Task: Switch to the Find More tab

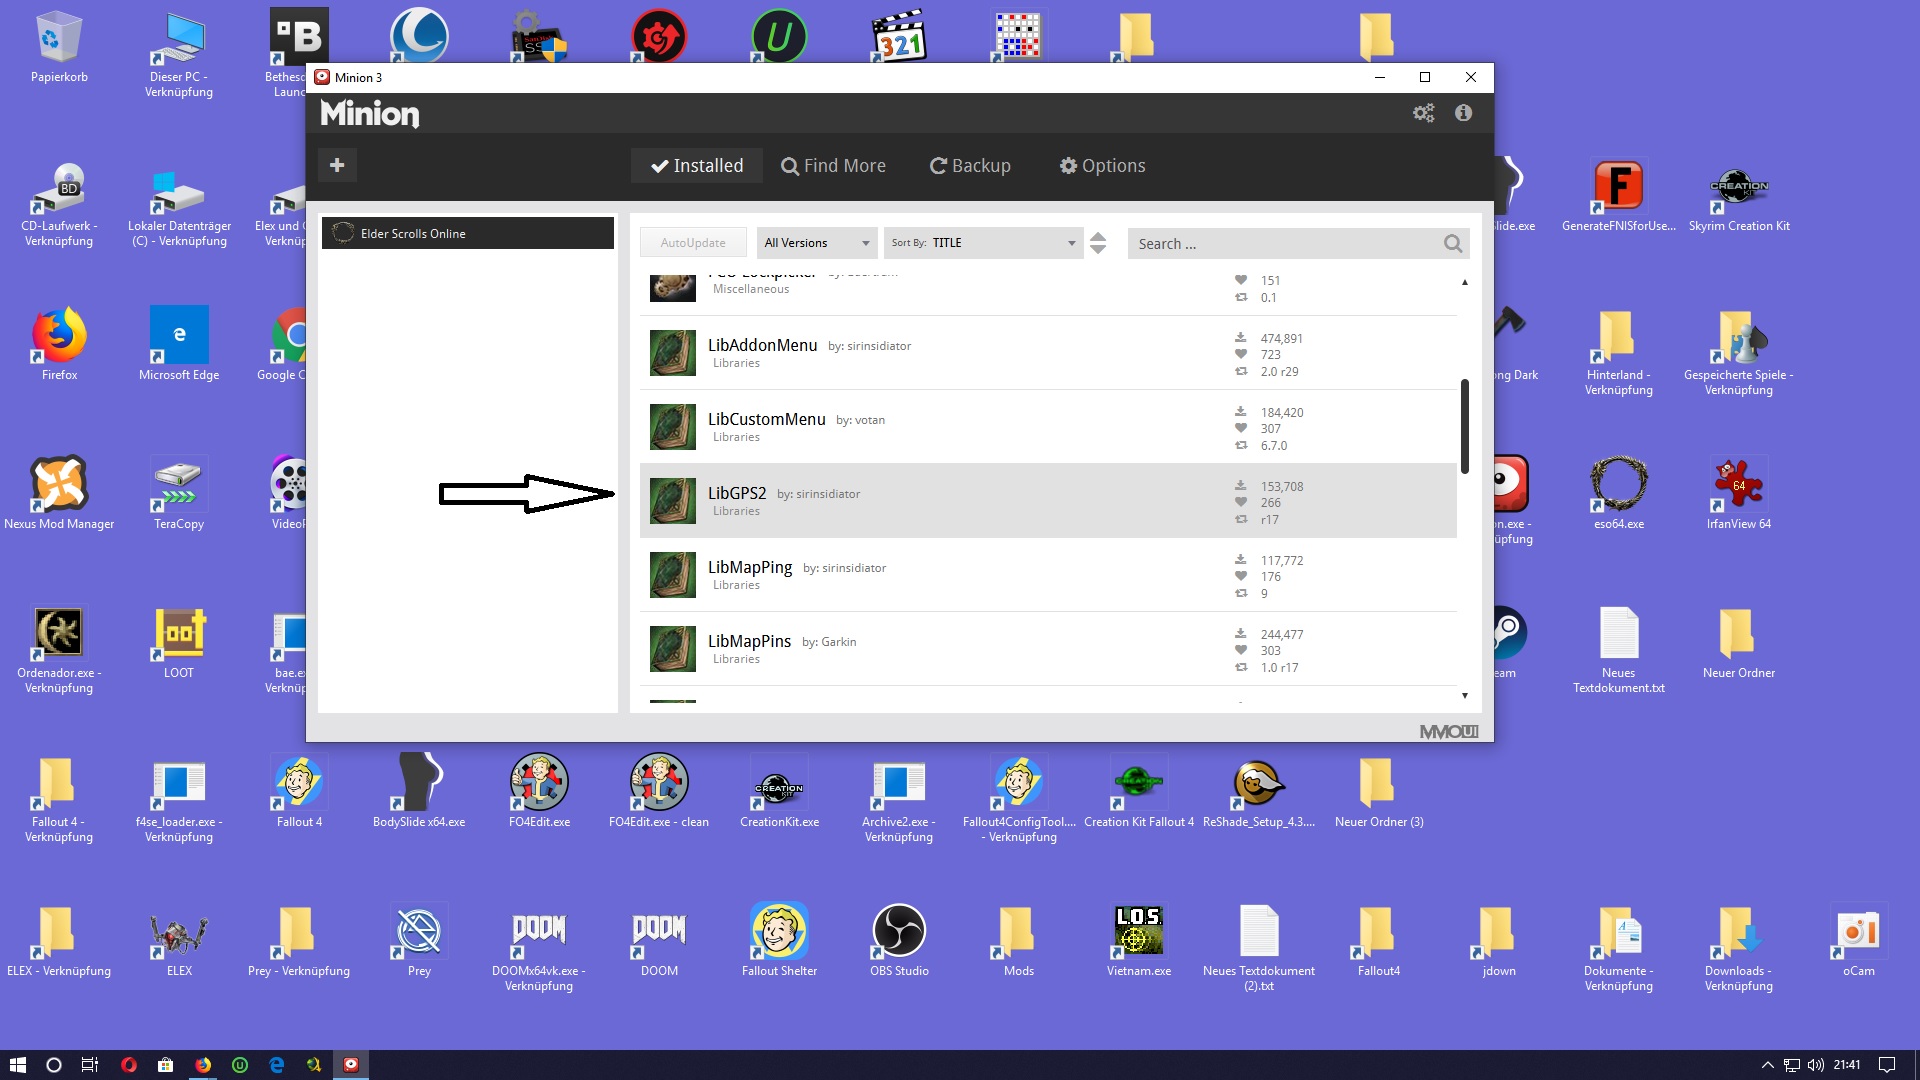Action: (x=833, y=165)
